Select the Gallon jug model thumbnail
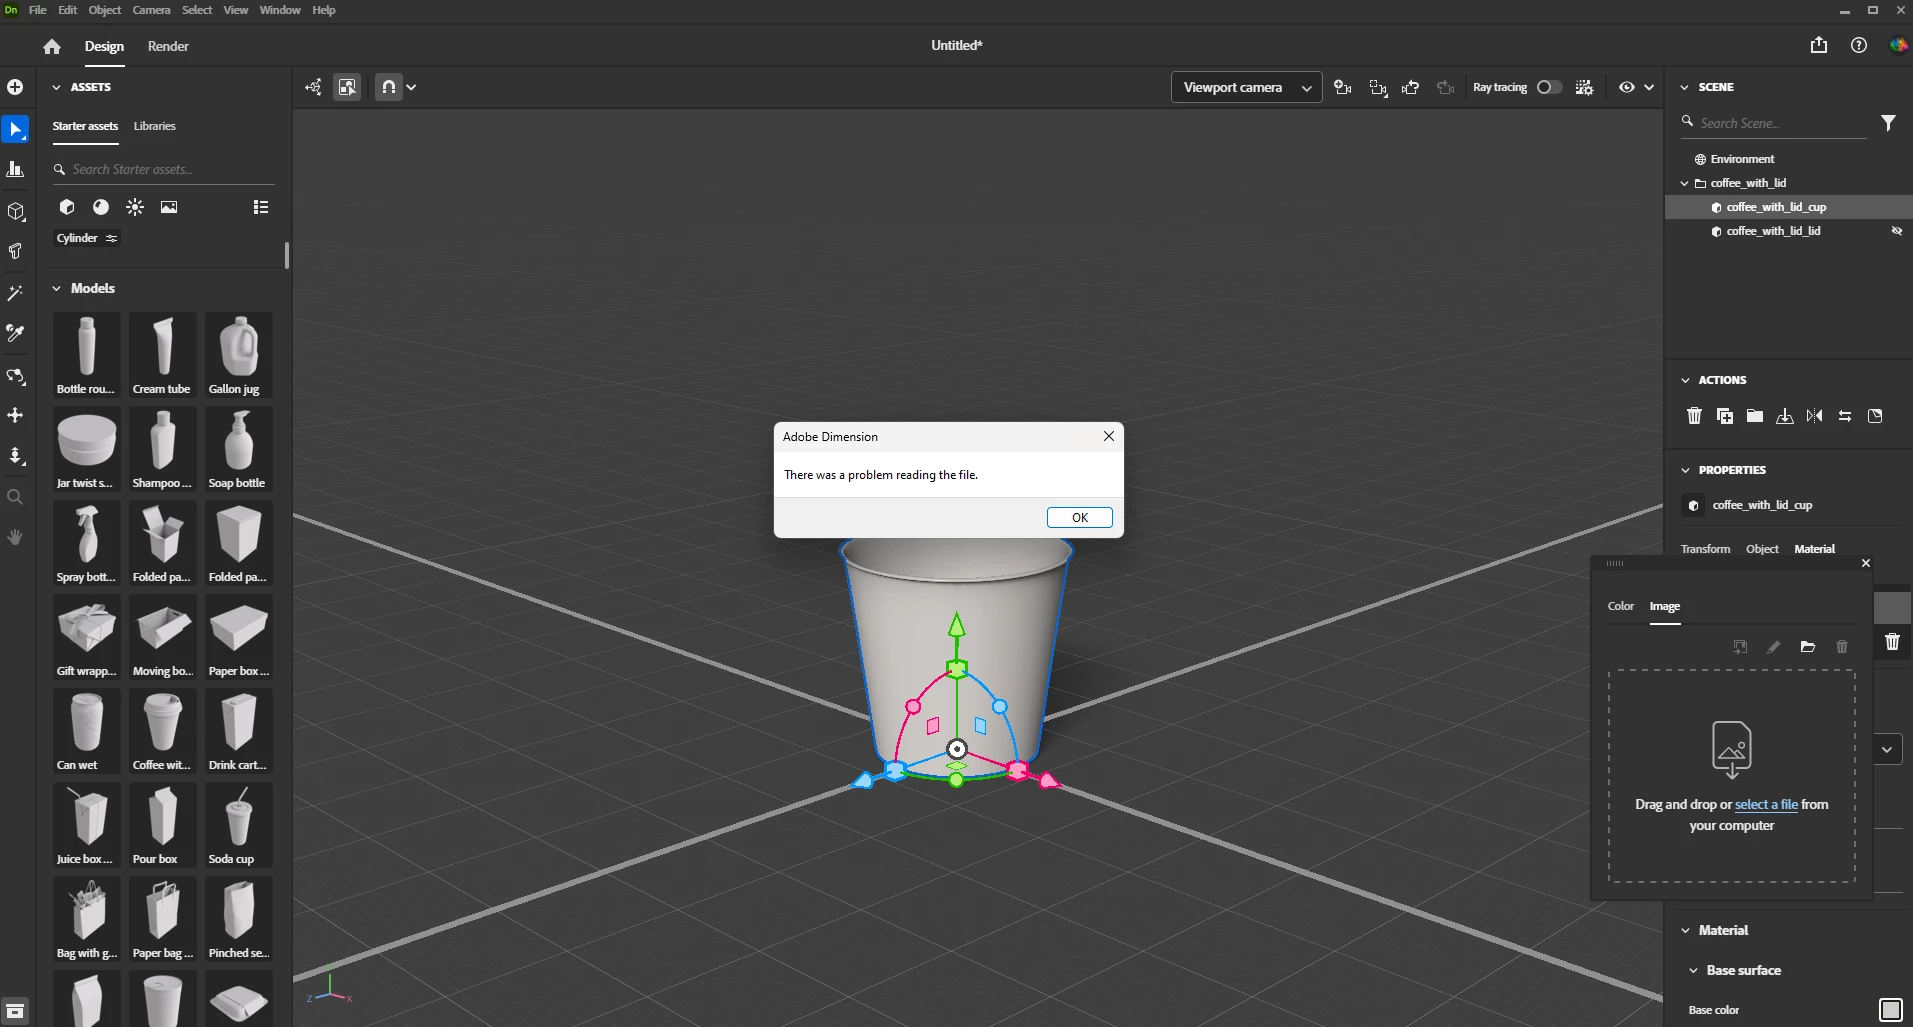 click(x=239, y=355)
